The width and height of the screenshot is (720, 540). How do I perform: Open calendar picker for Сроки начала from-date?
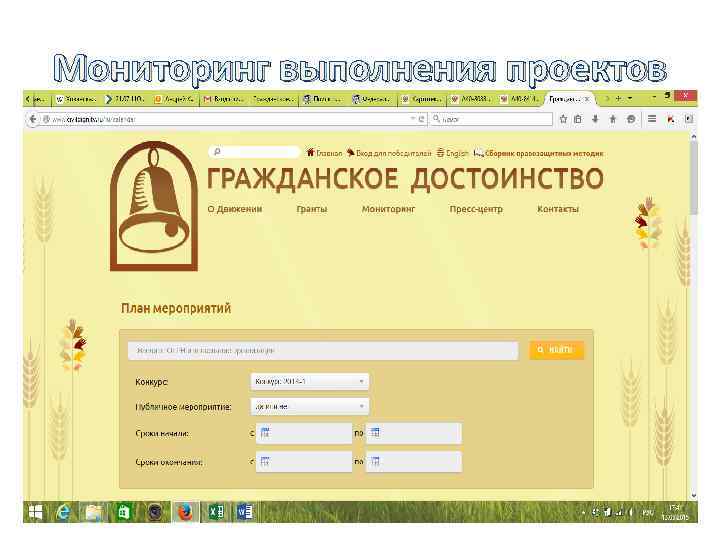[265, 433]
